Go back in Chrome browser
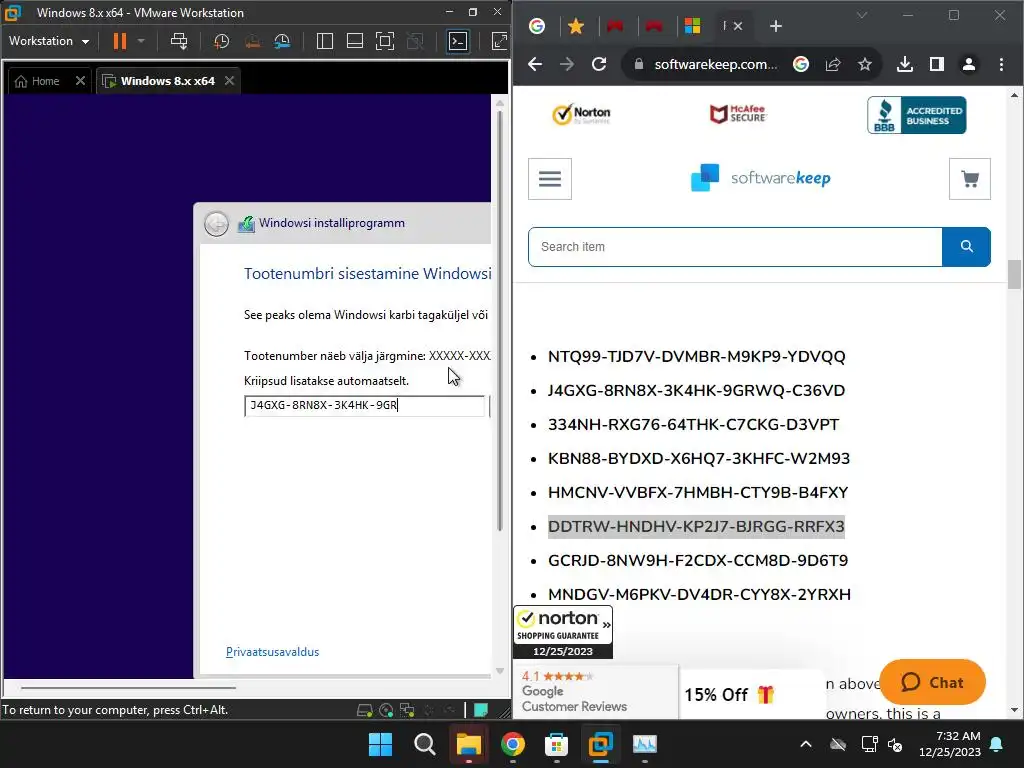 (x=535, y=64)
